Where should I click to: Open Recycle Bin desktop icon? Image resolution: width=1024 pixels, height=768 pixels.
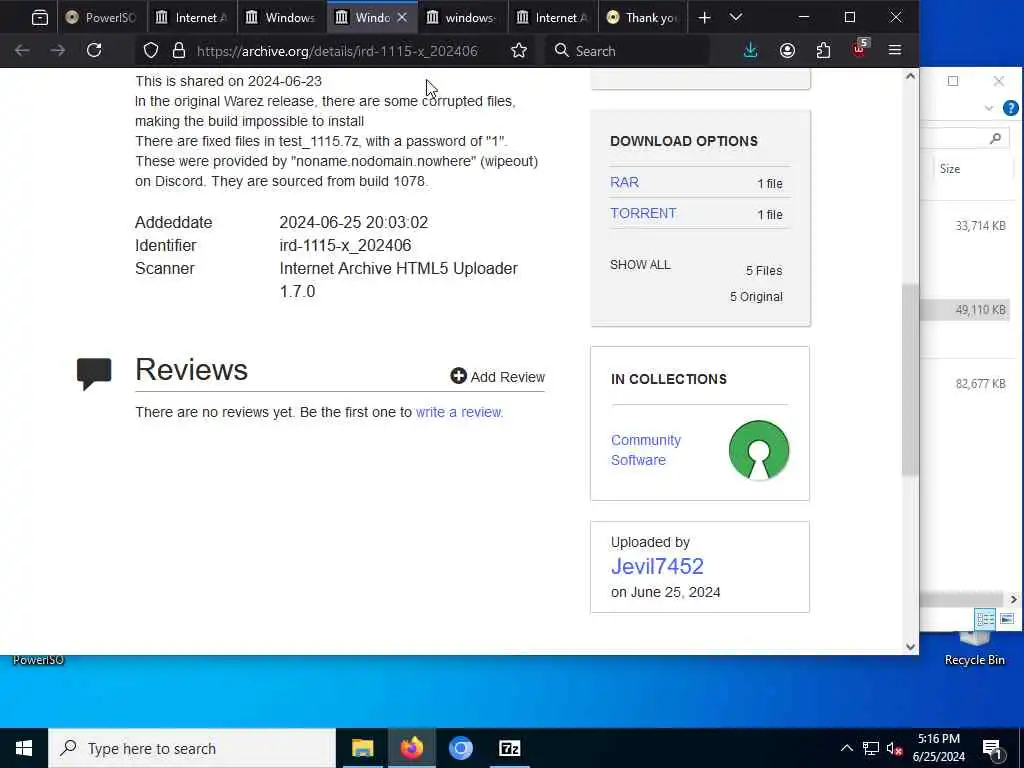click(x=974, y=650)
